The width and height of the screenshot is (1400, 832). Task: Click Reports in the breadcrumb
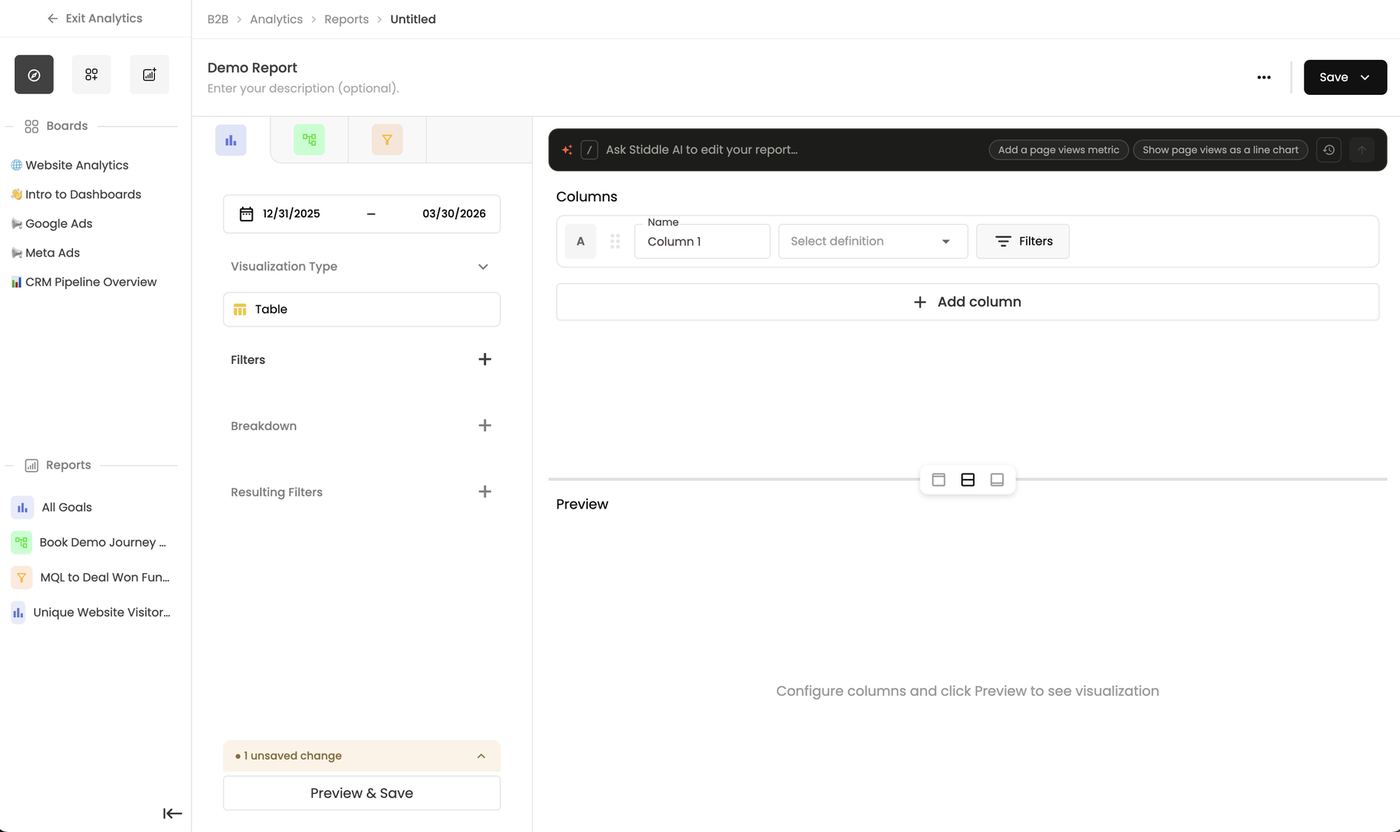pyautogui.click(x=346, y=19)
